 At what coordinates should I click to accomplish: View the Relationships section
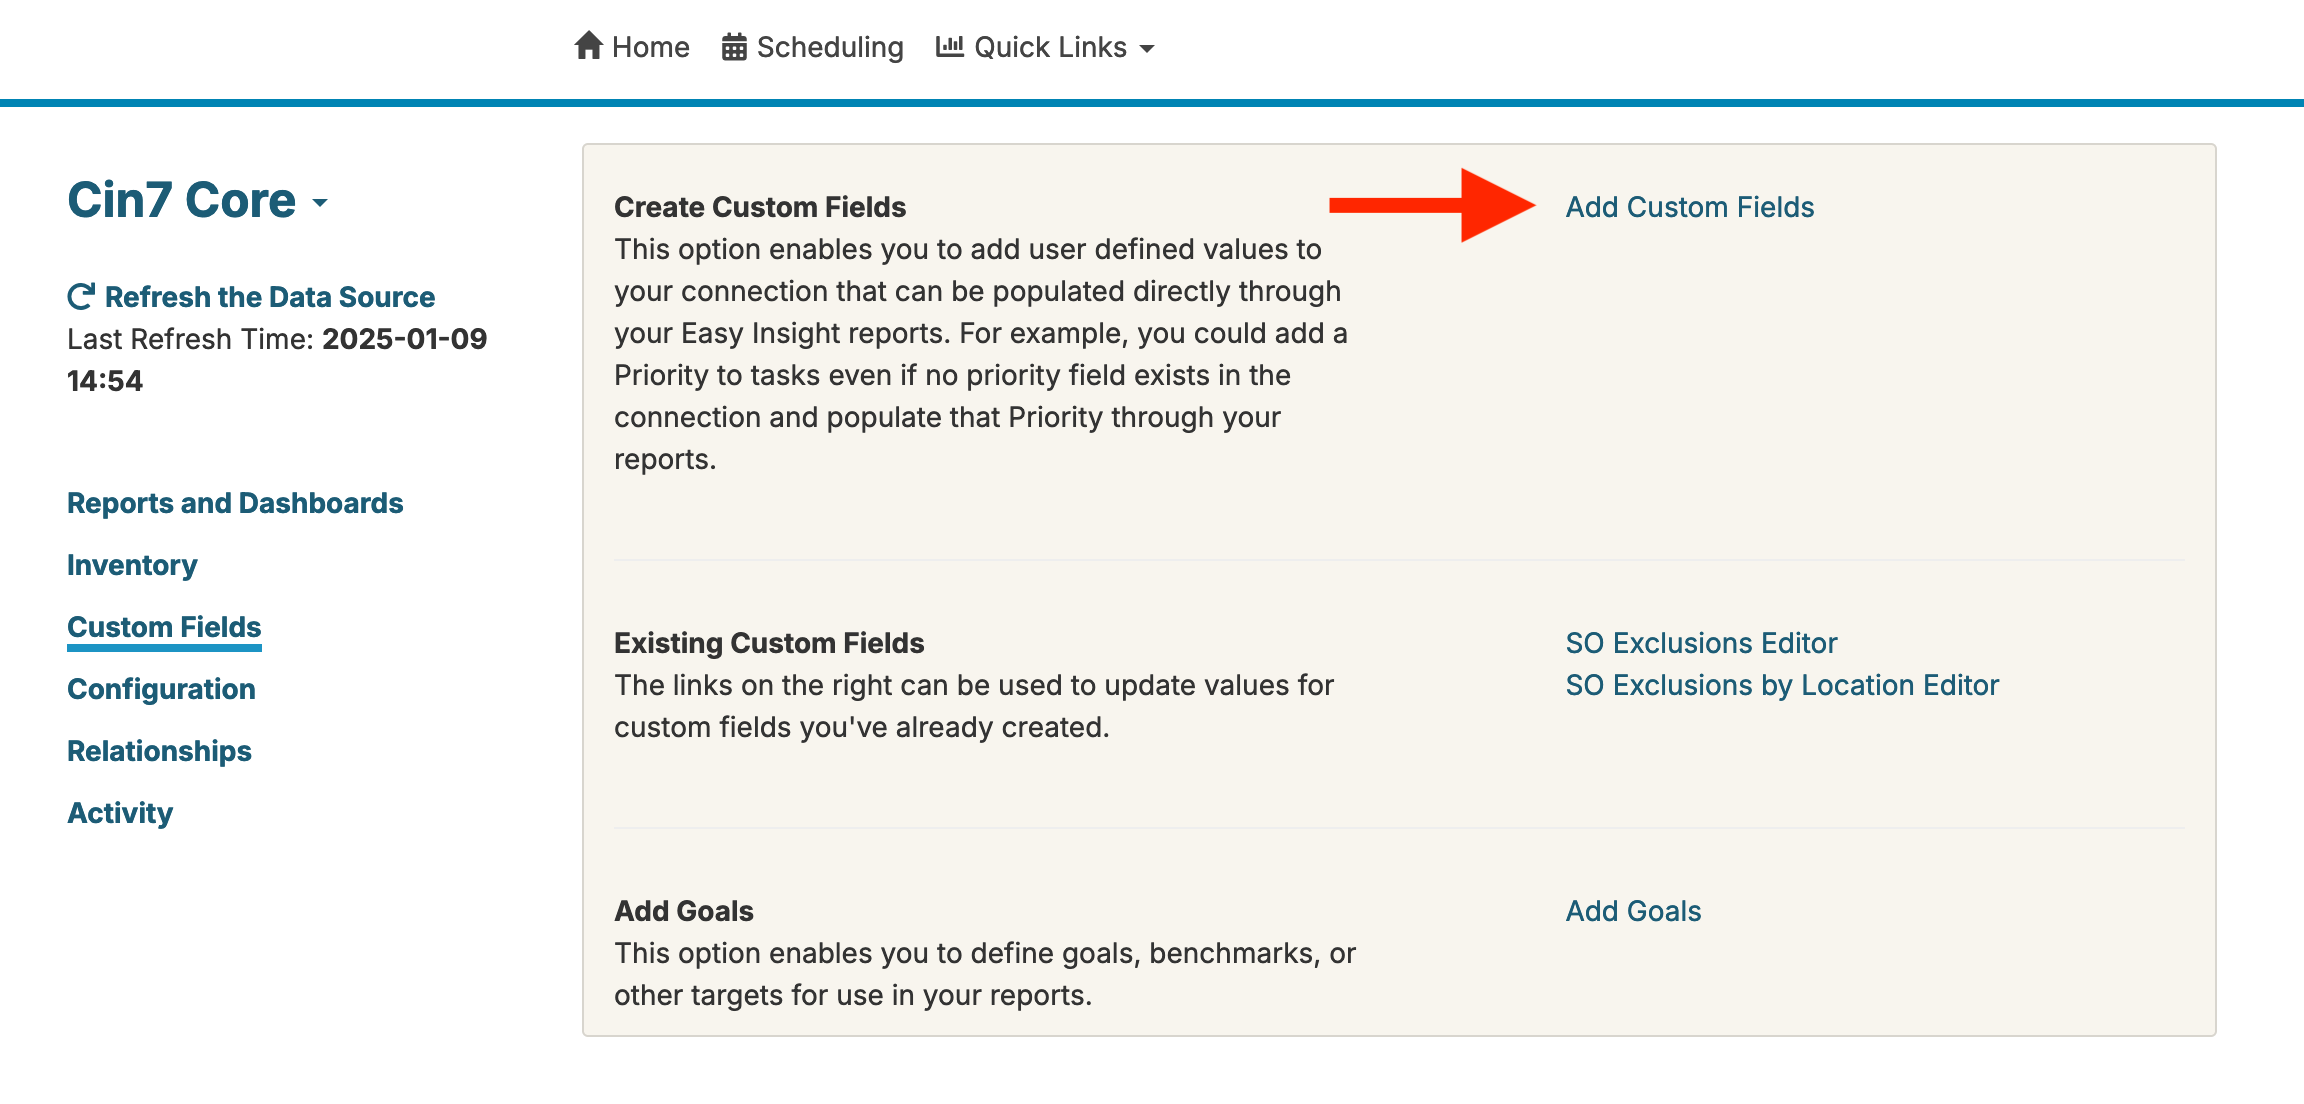click(159, 751)
